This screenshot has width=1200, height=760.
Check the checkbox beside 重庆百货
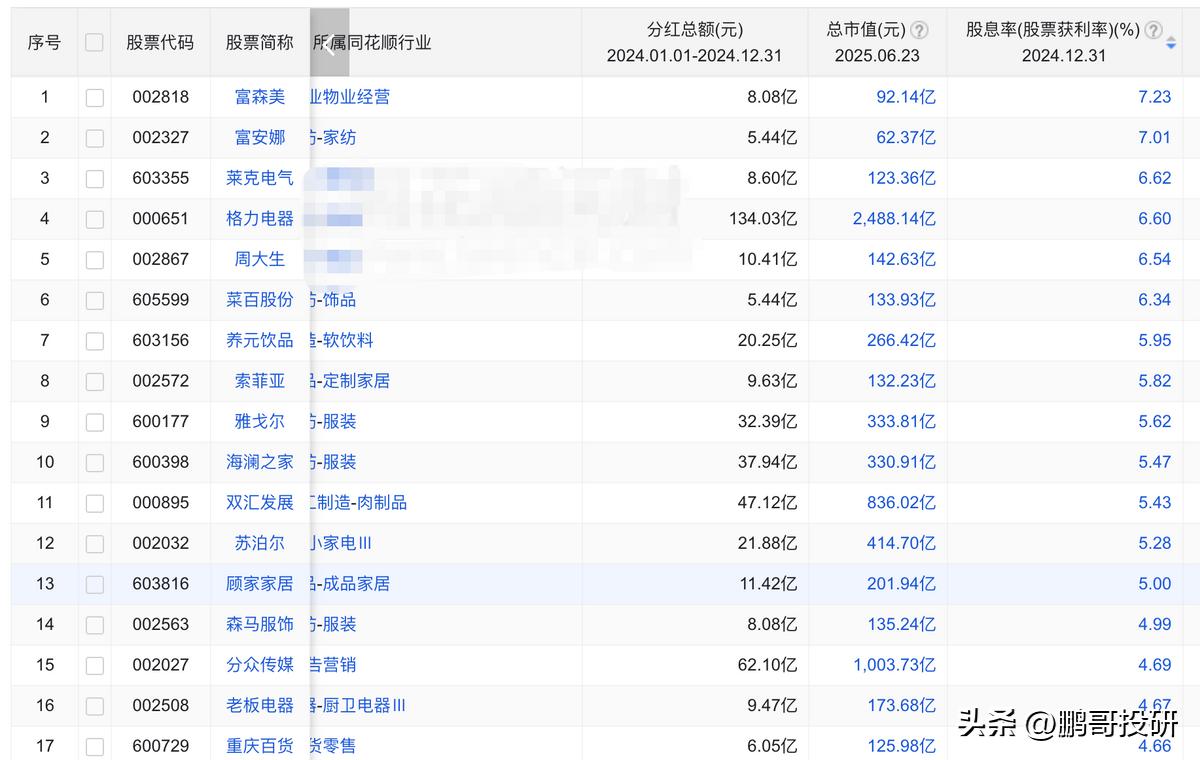pyautogui.click(x=94, y=745)
